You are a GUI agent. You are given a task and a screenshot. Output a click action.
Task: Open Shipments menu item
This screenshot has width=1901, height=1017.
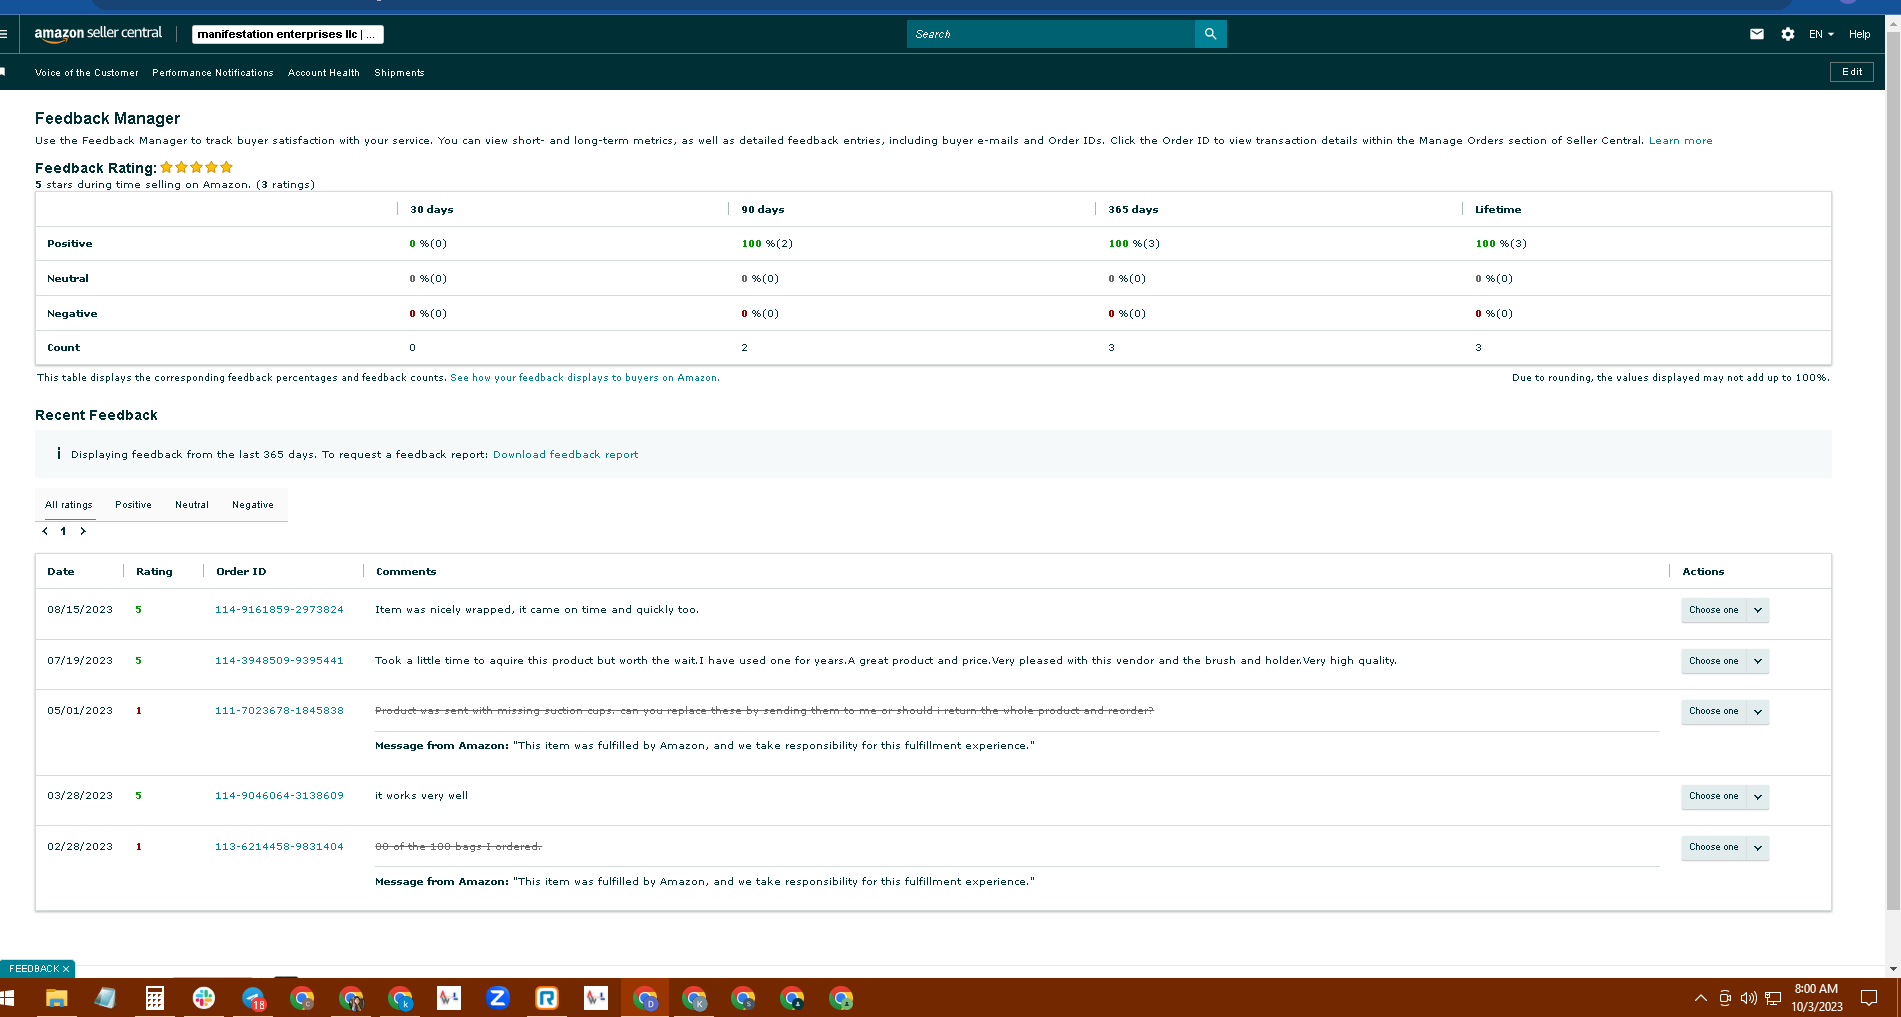click(x=399, y=73)
